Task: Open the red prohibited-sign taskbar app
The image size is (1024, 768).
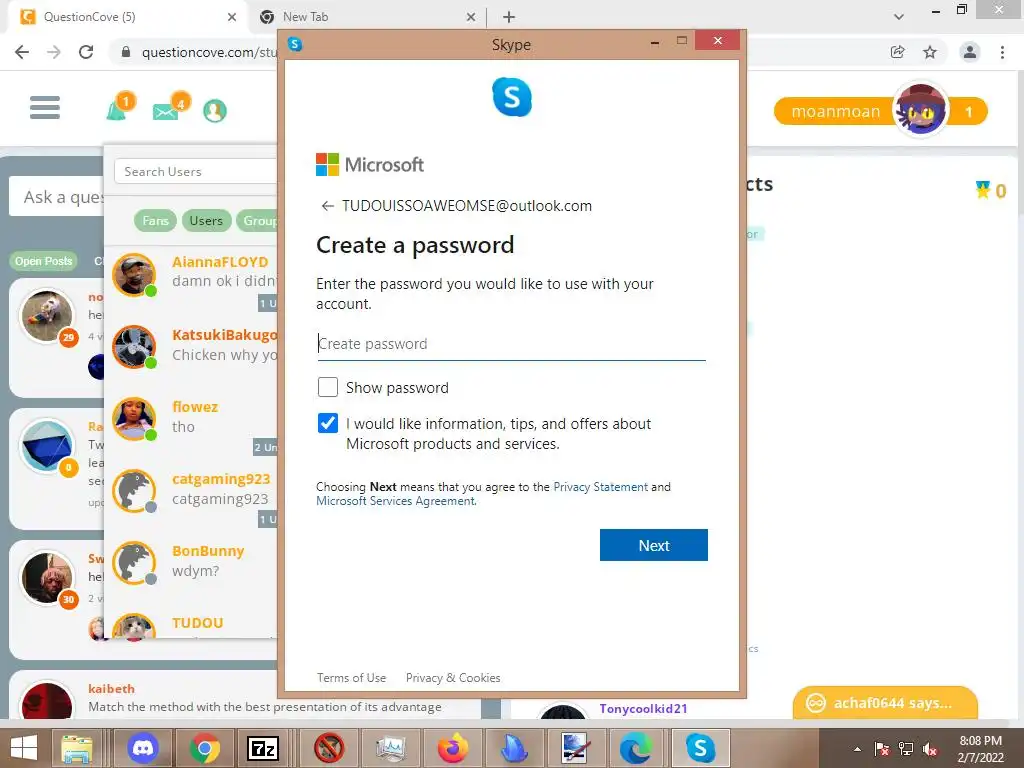Action: click(x=329, y=748)
